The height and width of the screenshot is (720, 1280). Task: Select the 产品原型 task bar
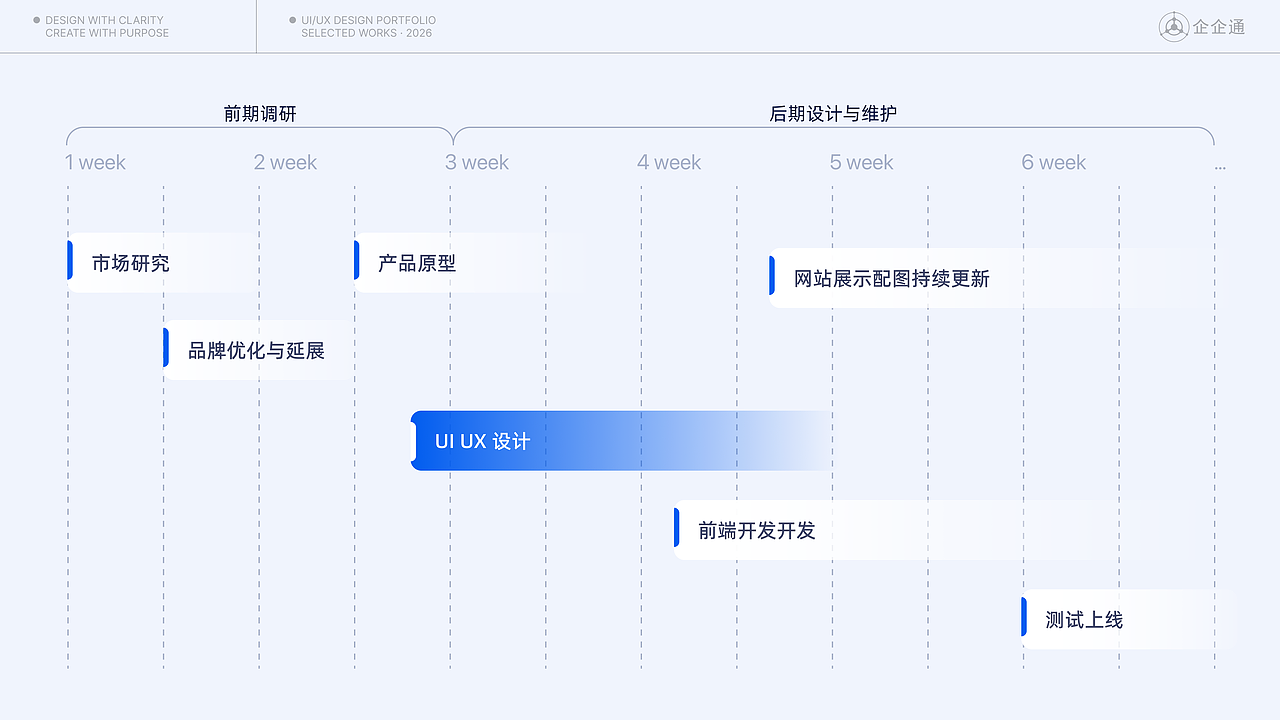tap(470, 263)
